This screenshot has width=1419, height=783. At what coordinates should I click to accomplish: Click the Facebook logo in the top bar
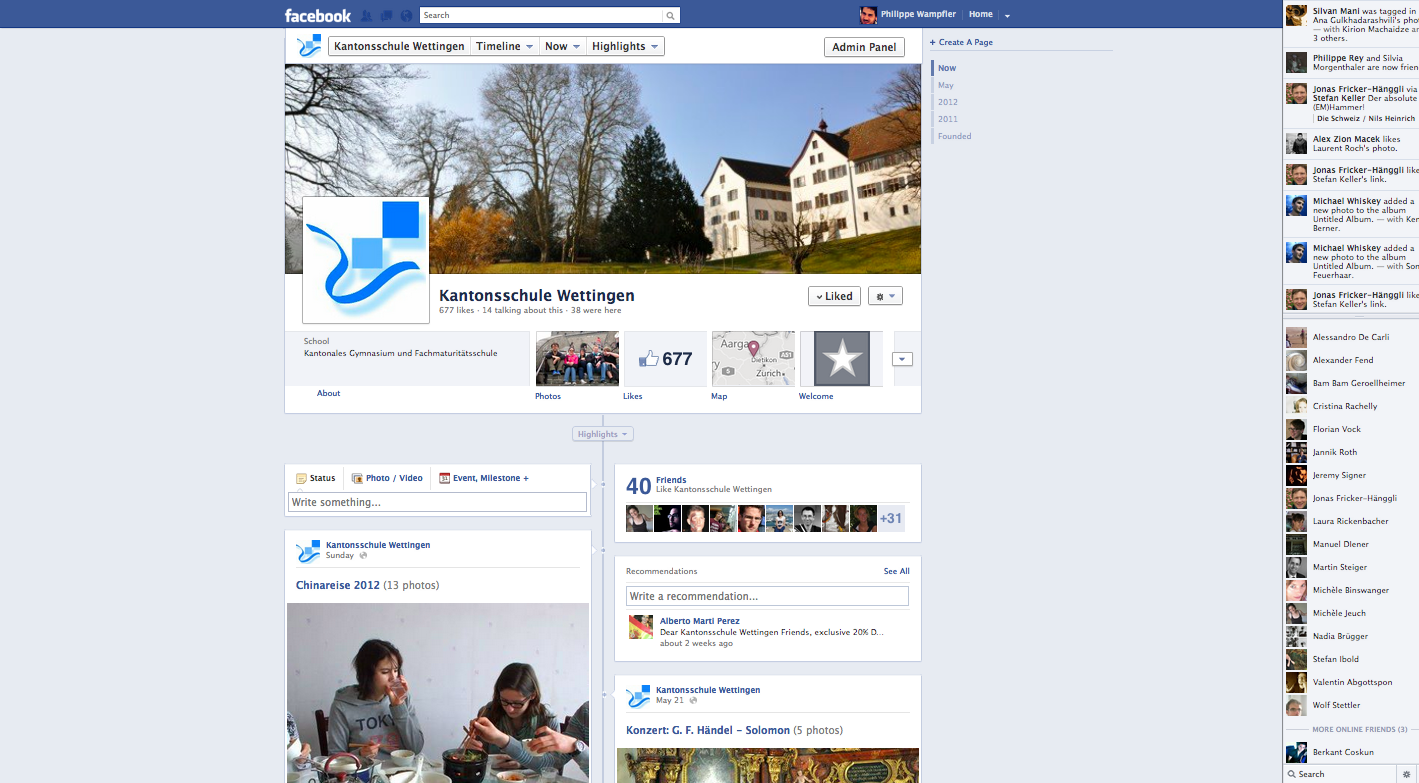318,15
